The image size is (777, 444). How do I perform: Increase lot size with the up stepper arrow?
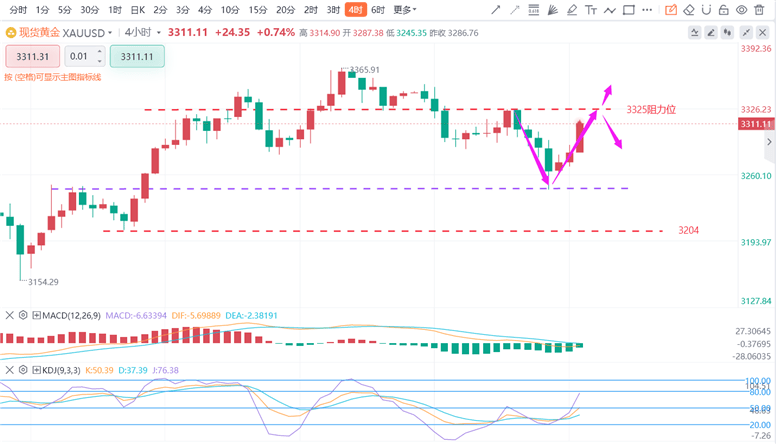100,52
